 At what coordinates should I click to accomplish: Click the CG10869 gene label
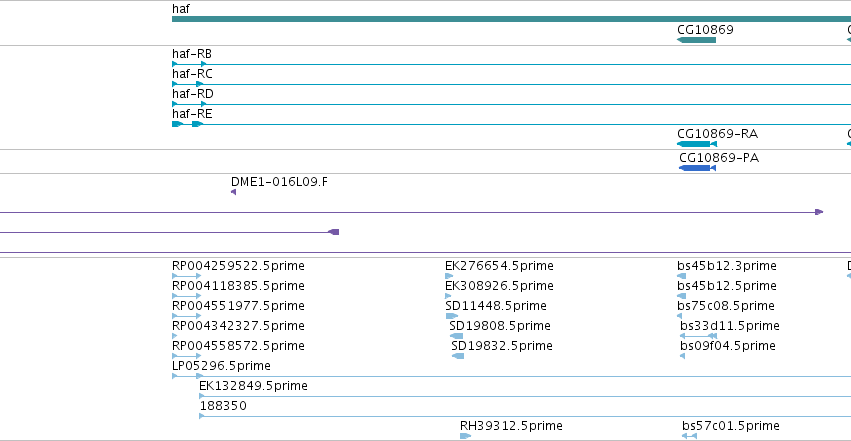tap(705, 30)
